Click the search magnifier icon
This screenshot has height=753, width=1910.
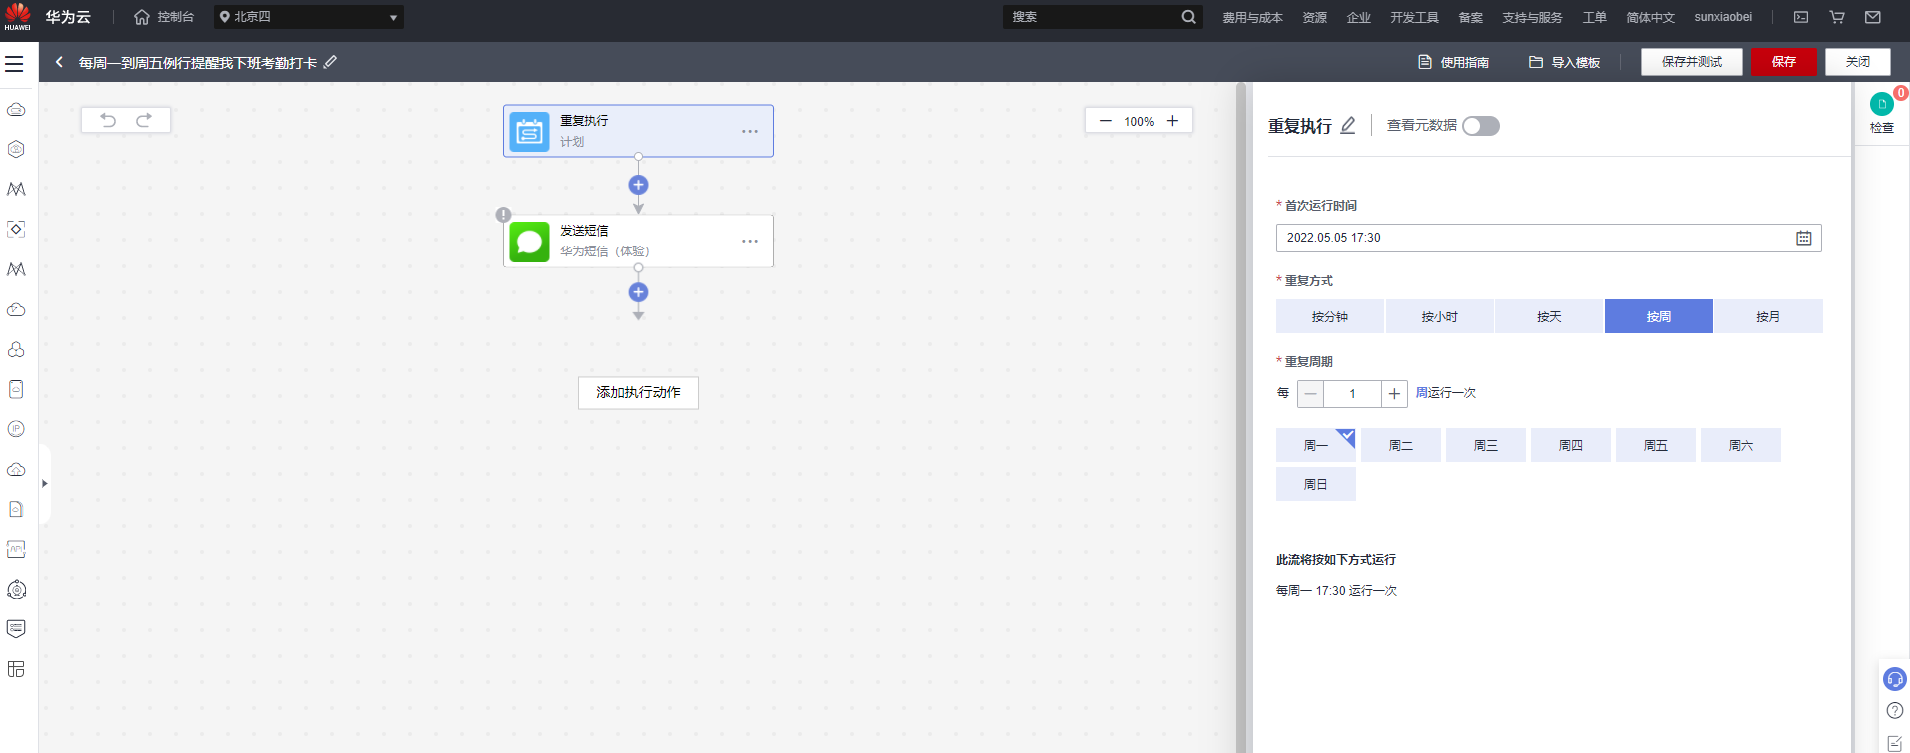[1188, 17]
